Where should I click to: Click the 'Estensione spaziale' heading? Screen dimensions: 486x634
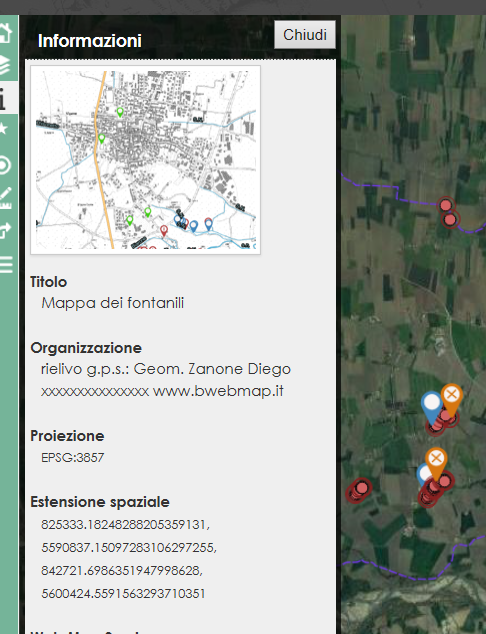(100, 502)
